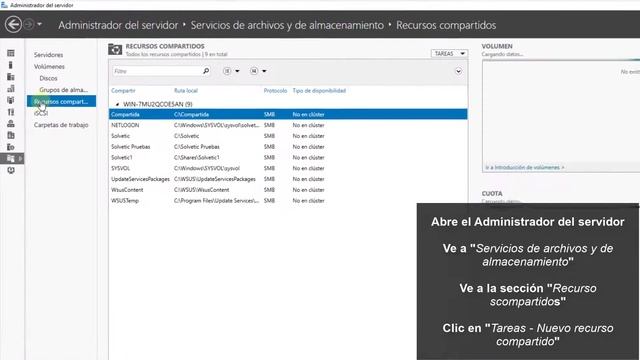Click the Server Manager title bar icon
Screen dimensions: 640x360
tap(4, 5)
